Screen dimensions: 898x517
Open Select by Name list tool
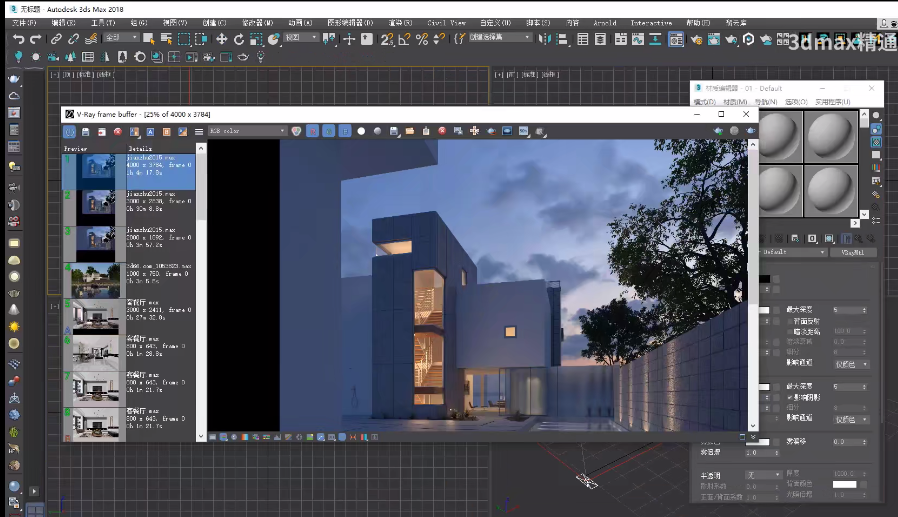tap(167, 39)
